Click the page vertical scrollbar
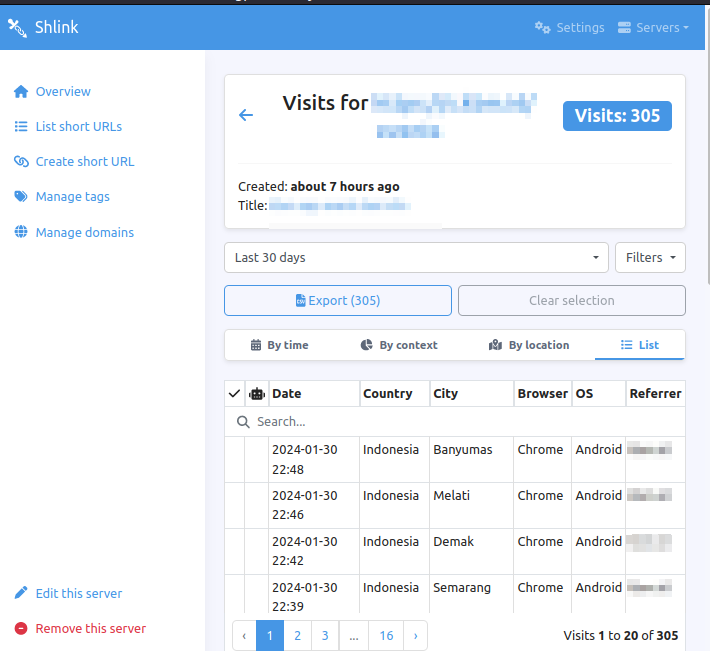Screen dimensions: 710x651 pos(707,145)
